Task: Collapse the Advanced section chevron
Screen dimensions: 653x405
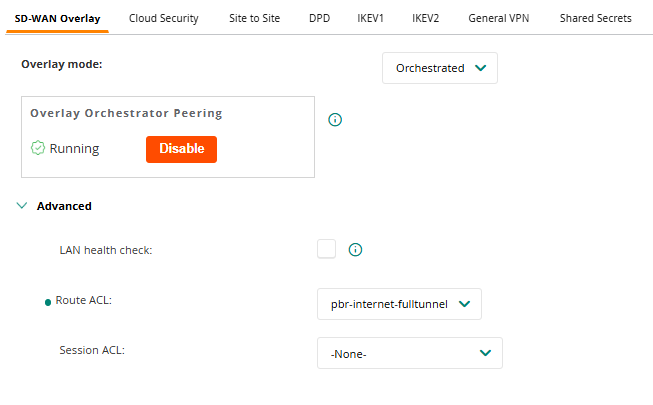Action: [x=22, y=206]
